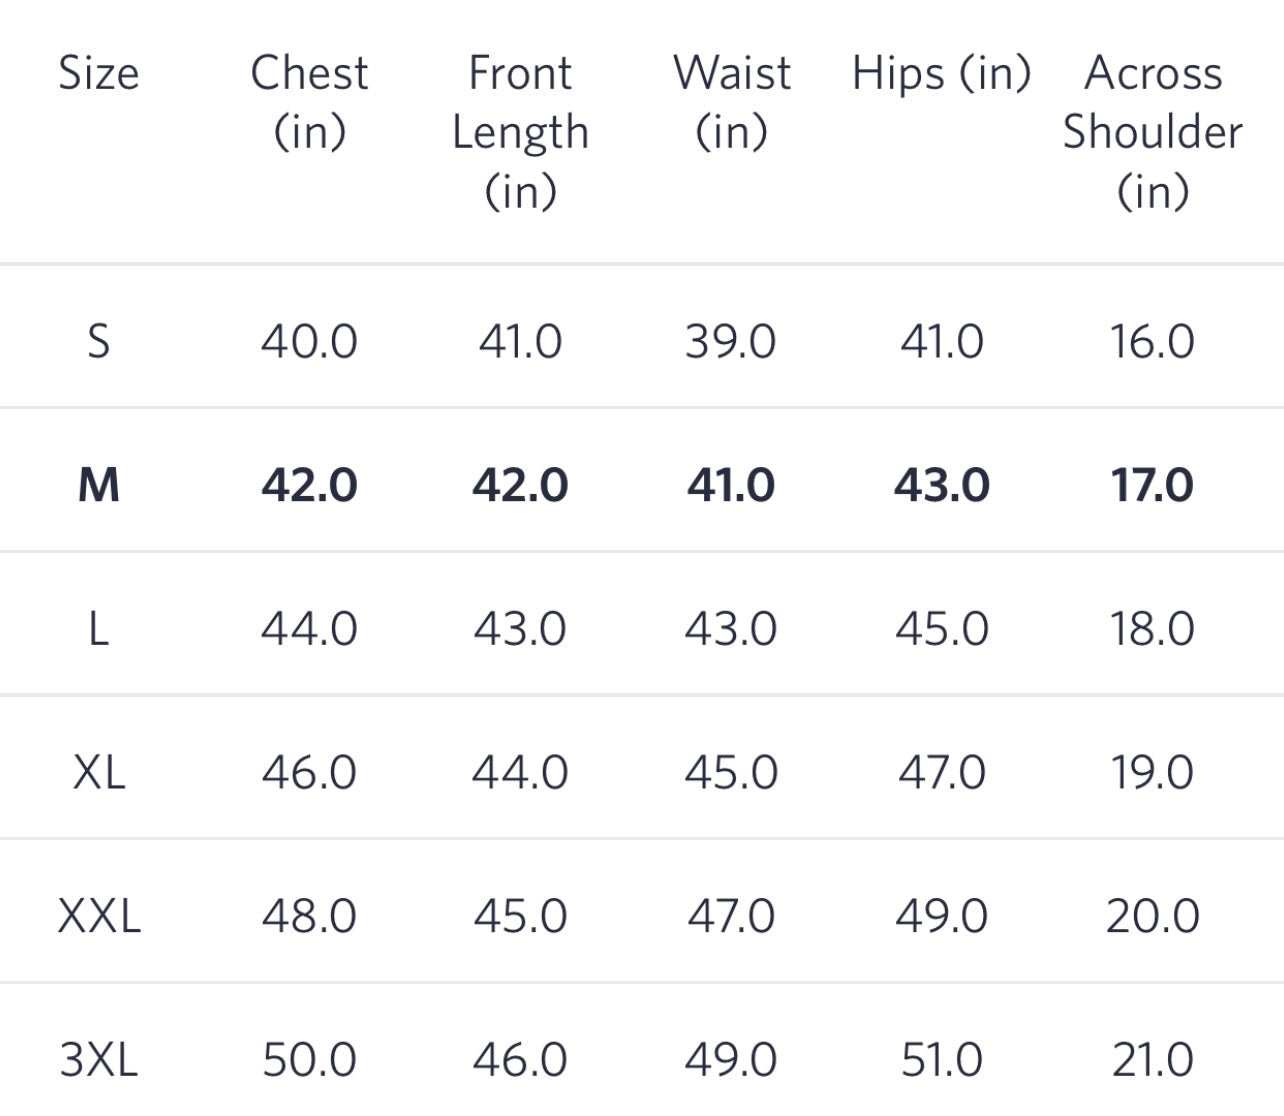Click the Across Shoulder (in) header
The height and width of the screenshot is (1116, 1284).
pyautogui.click(x=1152, y=131)
